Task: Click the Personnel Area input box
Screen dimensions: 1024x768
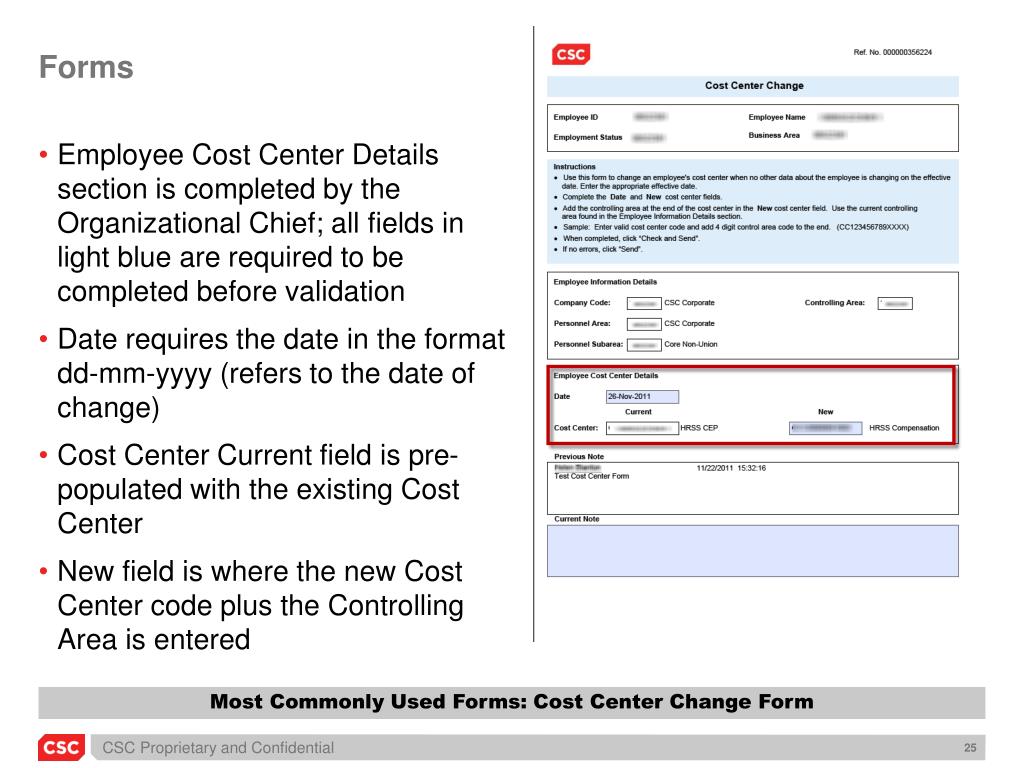Action: pyautogui.click(x=644, y=325)
